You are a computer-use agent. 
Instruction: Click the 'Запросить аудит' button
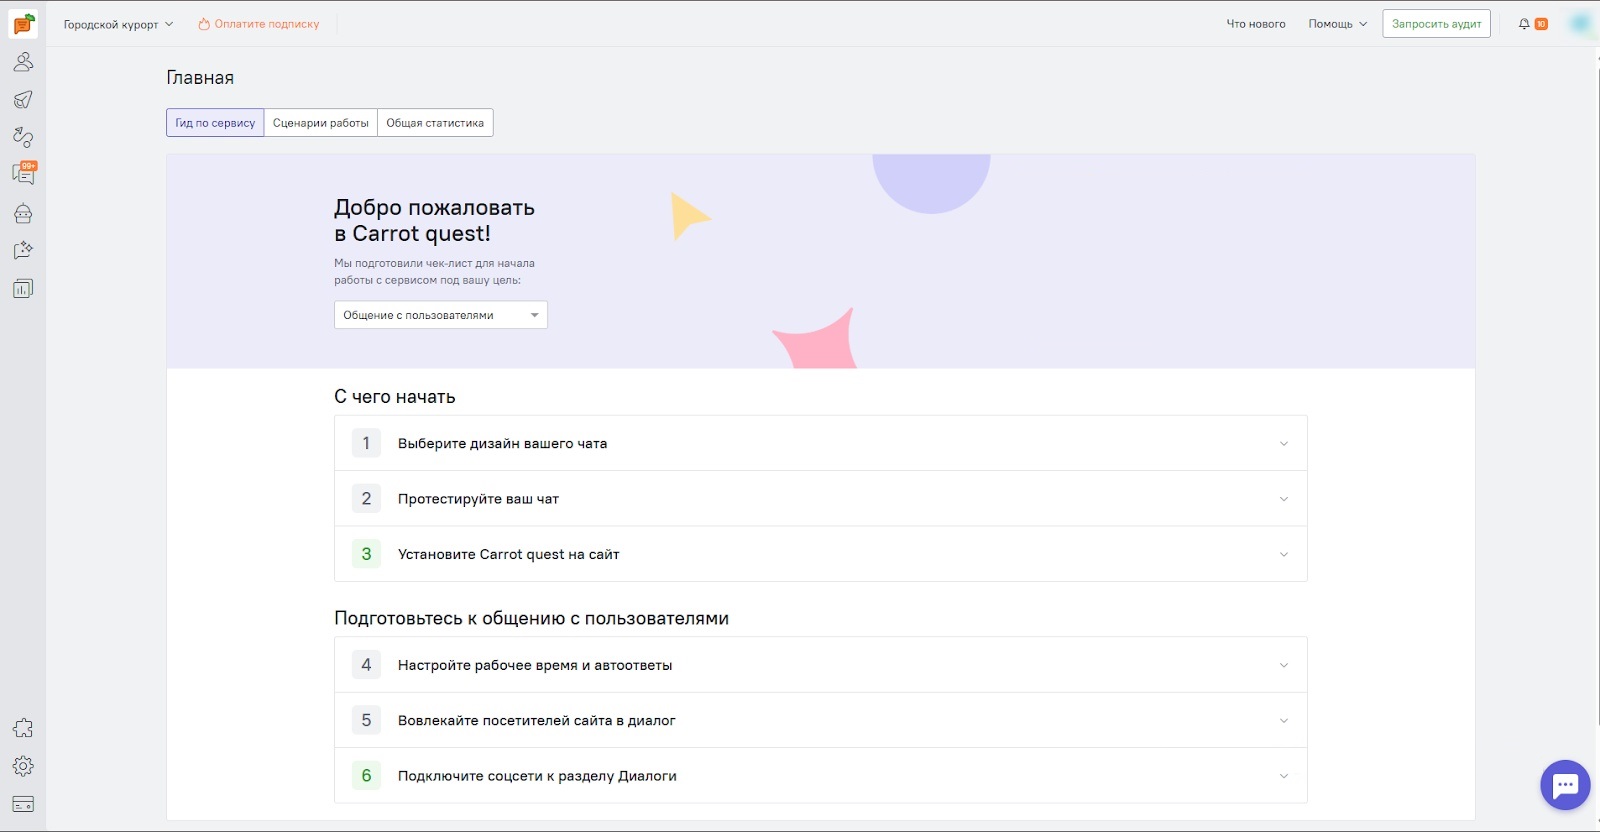click(1436, 24)
